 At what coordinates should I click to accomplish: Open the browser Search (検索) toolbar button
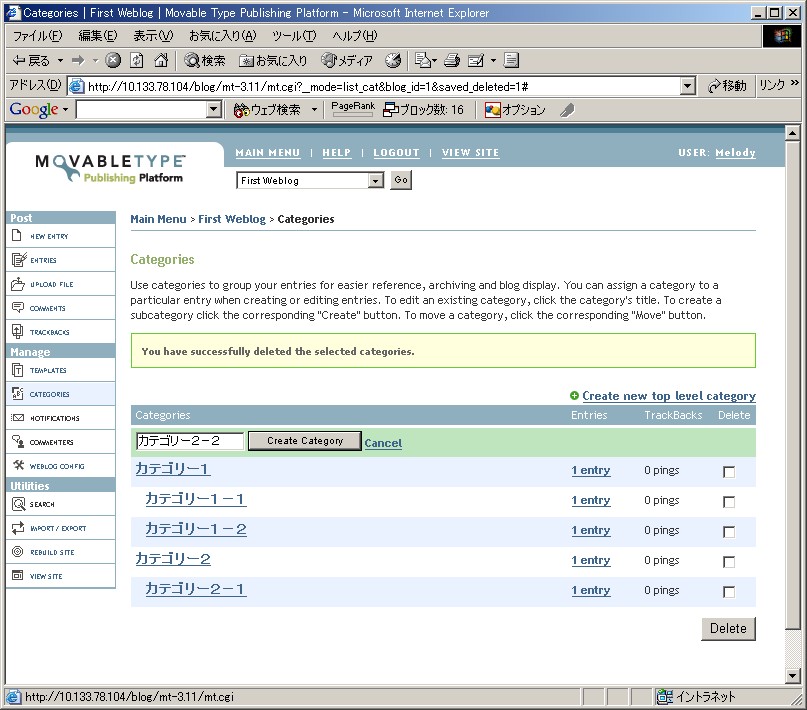tap(205, 61)
